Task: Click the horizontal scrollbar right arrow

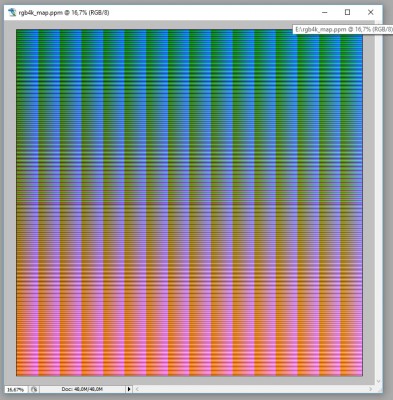Action: pyautogui.click(x=371, y=389)
